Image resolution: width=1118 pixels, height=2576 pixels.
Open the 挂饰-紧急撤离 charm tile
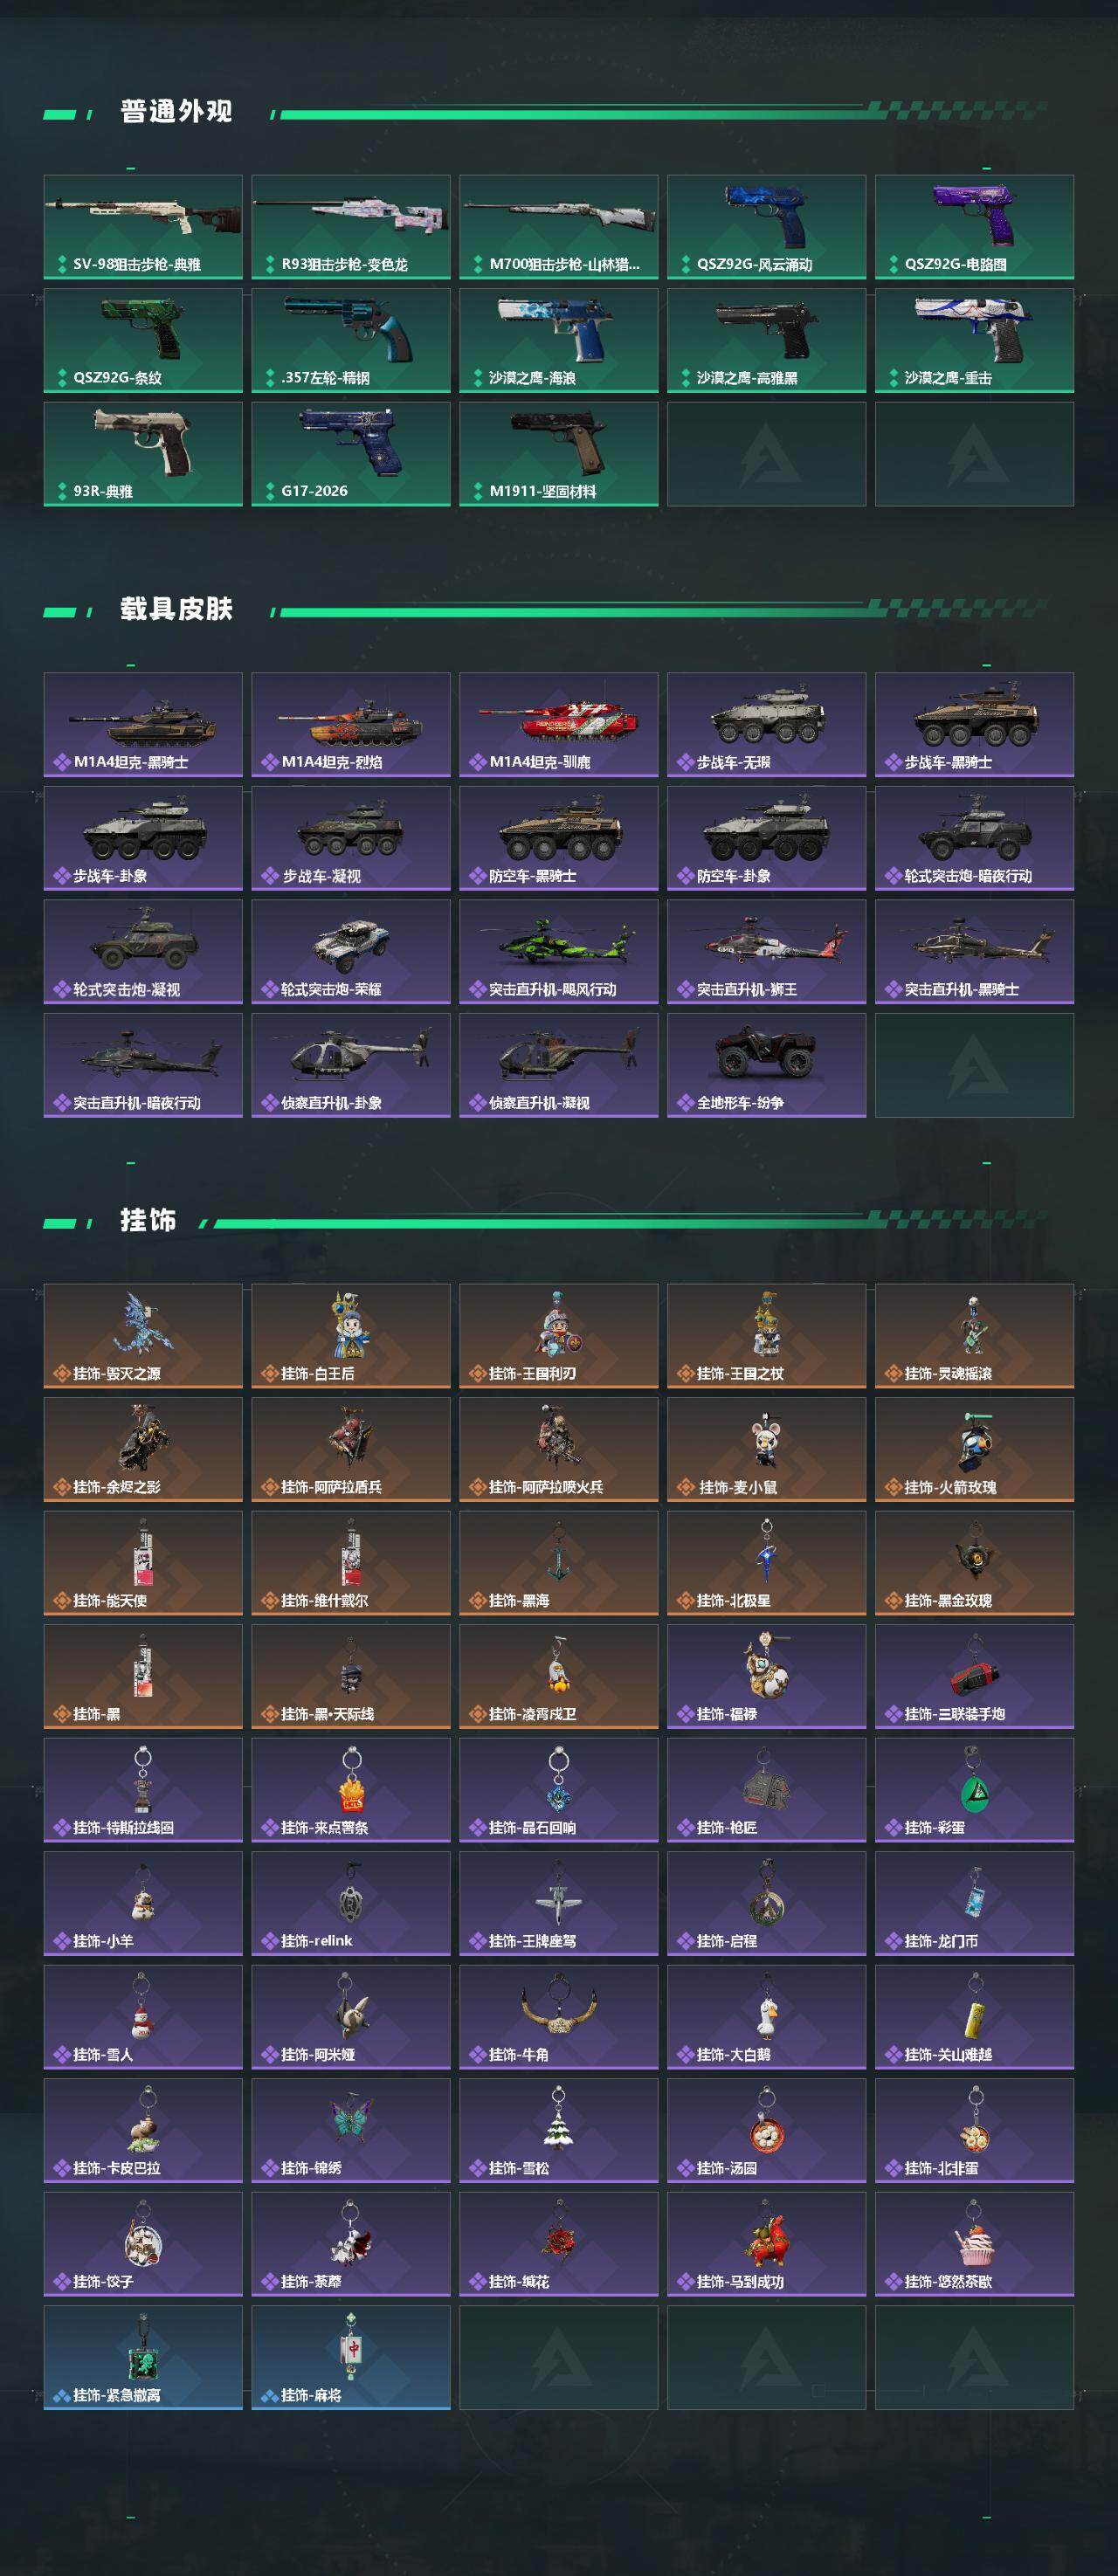[143, 2358]
